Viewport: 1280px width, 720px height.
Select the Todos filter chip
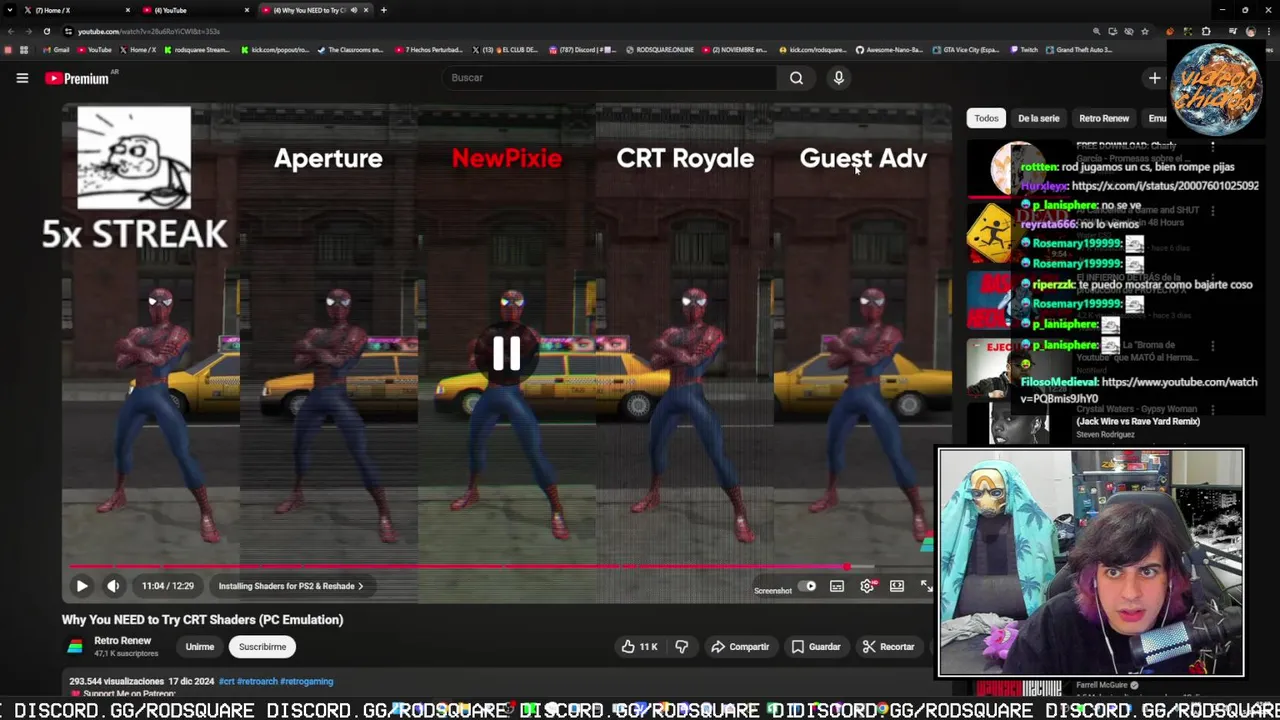pyautogui.click(x=986, y=118)
